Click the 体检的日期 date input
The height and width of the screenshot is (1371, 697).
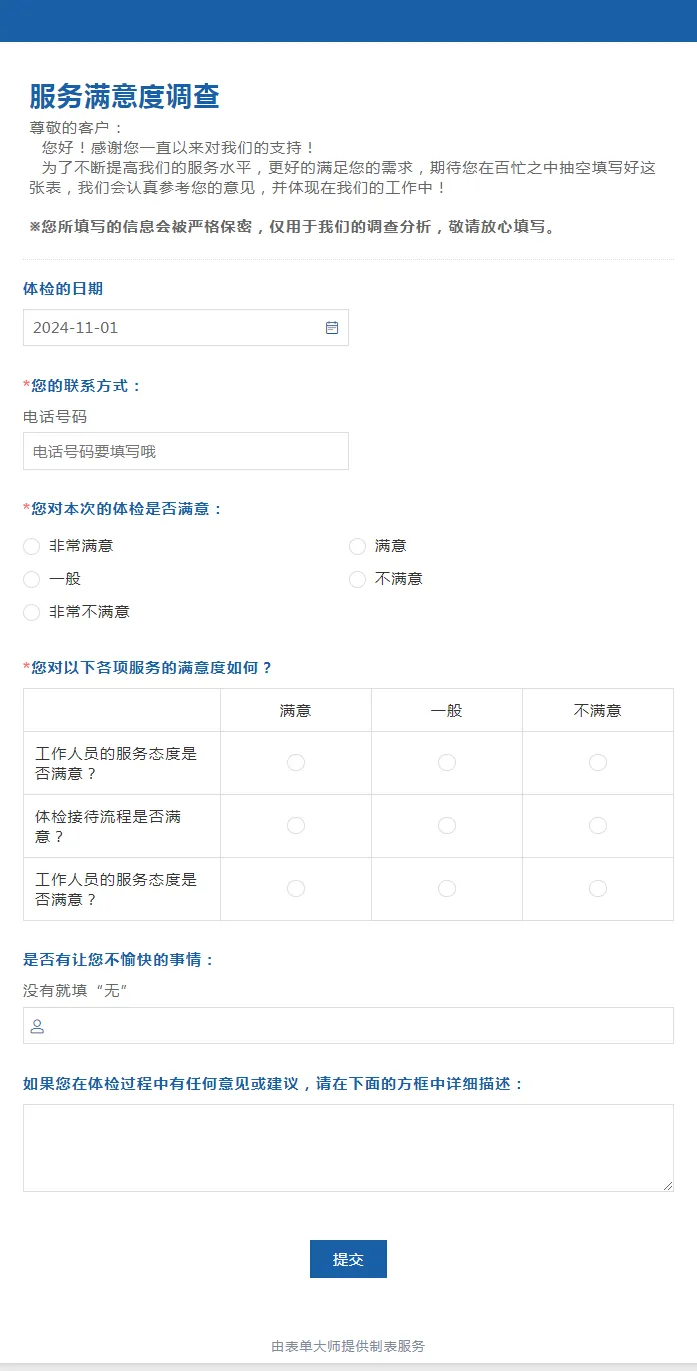click(x=170, y=328)
